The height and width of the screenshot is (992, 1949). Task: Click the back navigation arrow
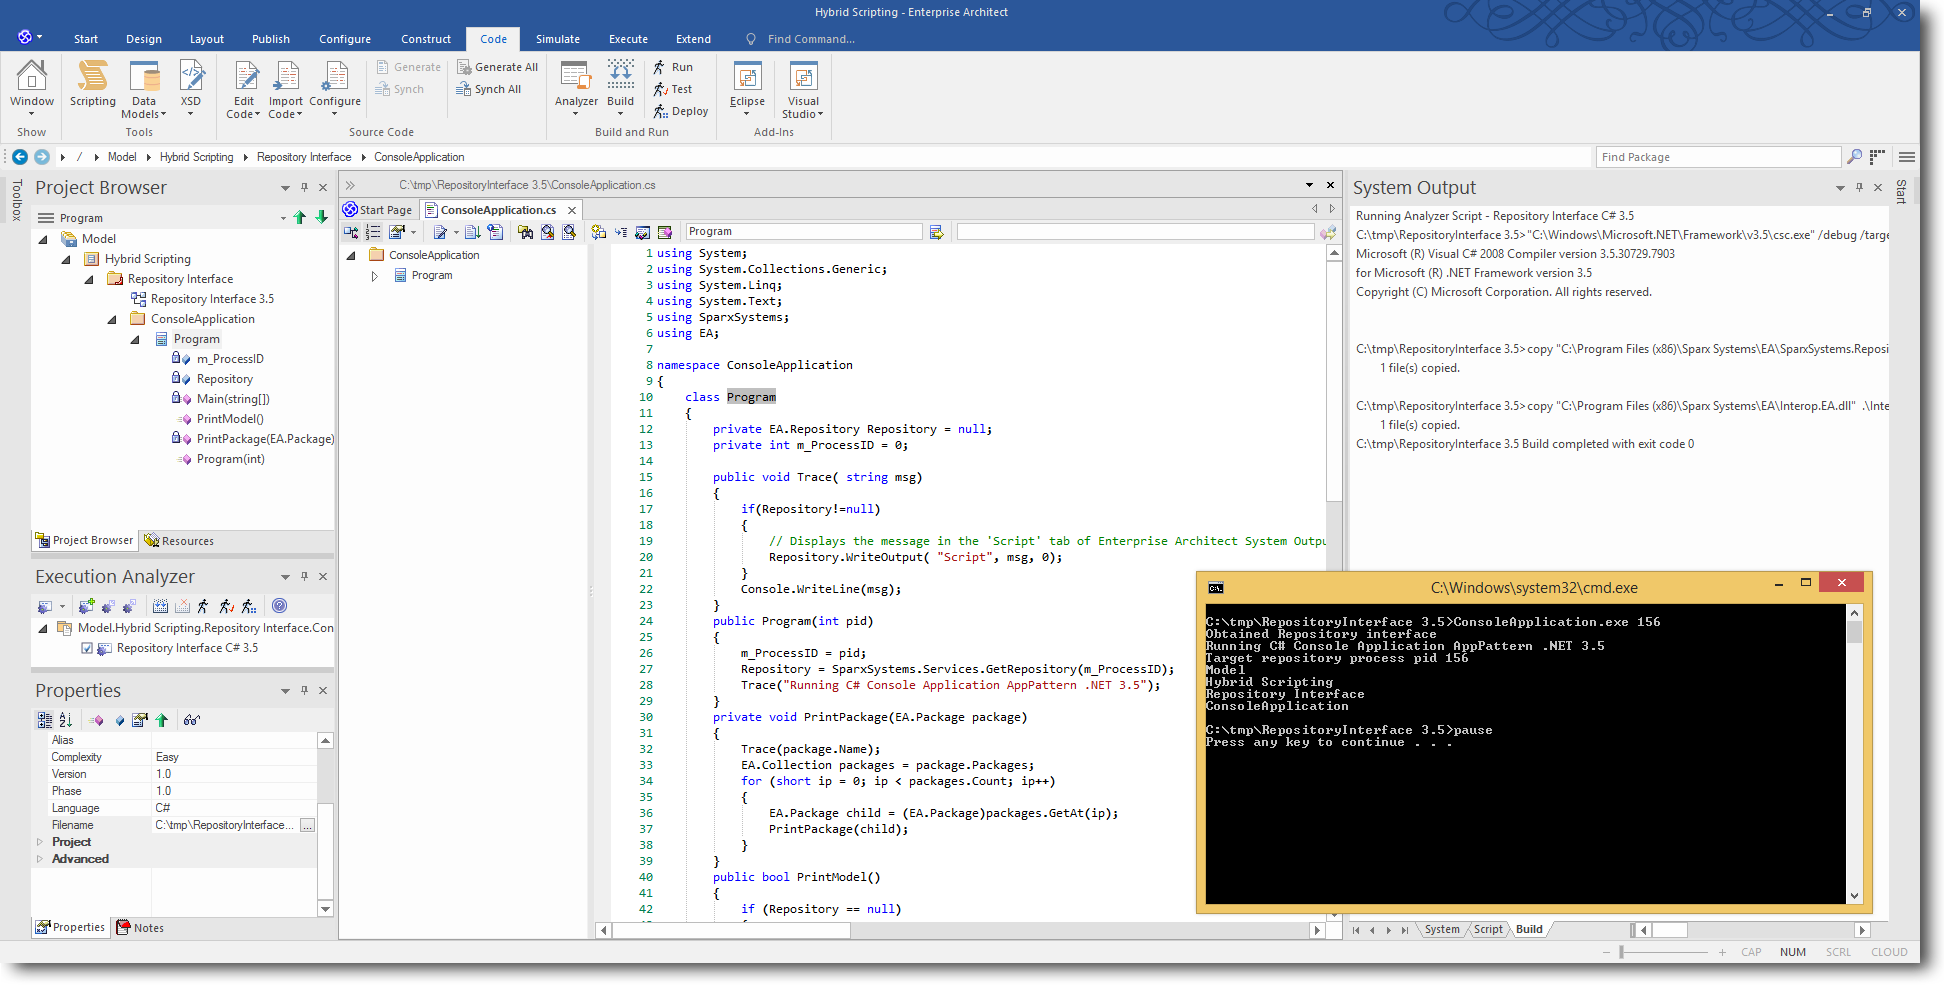(20, 157)
